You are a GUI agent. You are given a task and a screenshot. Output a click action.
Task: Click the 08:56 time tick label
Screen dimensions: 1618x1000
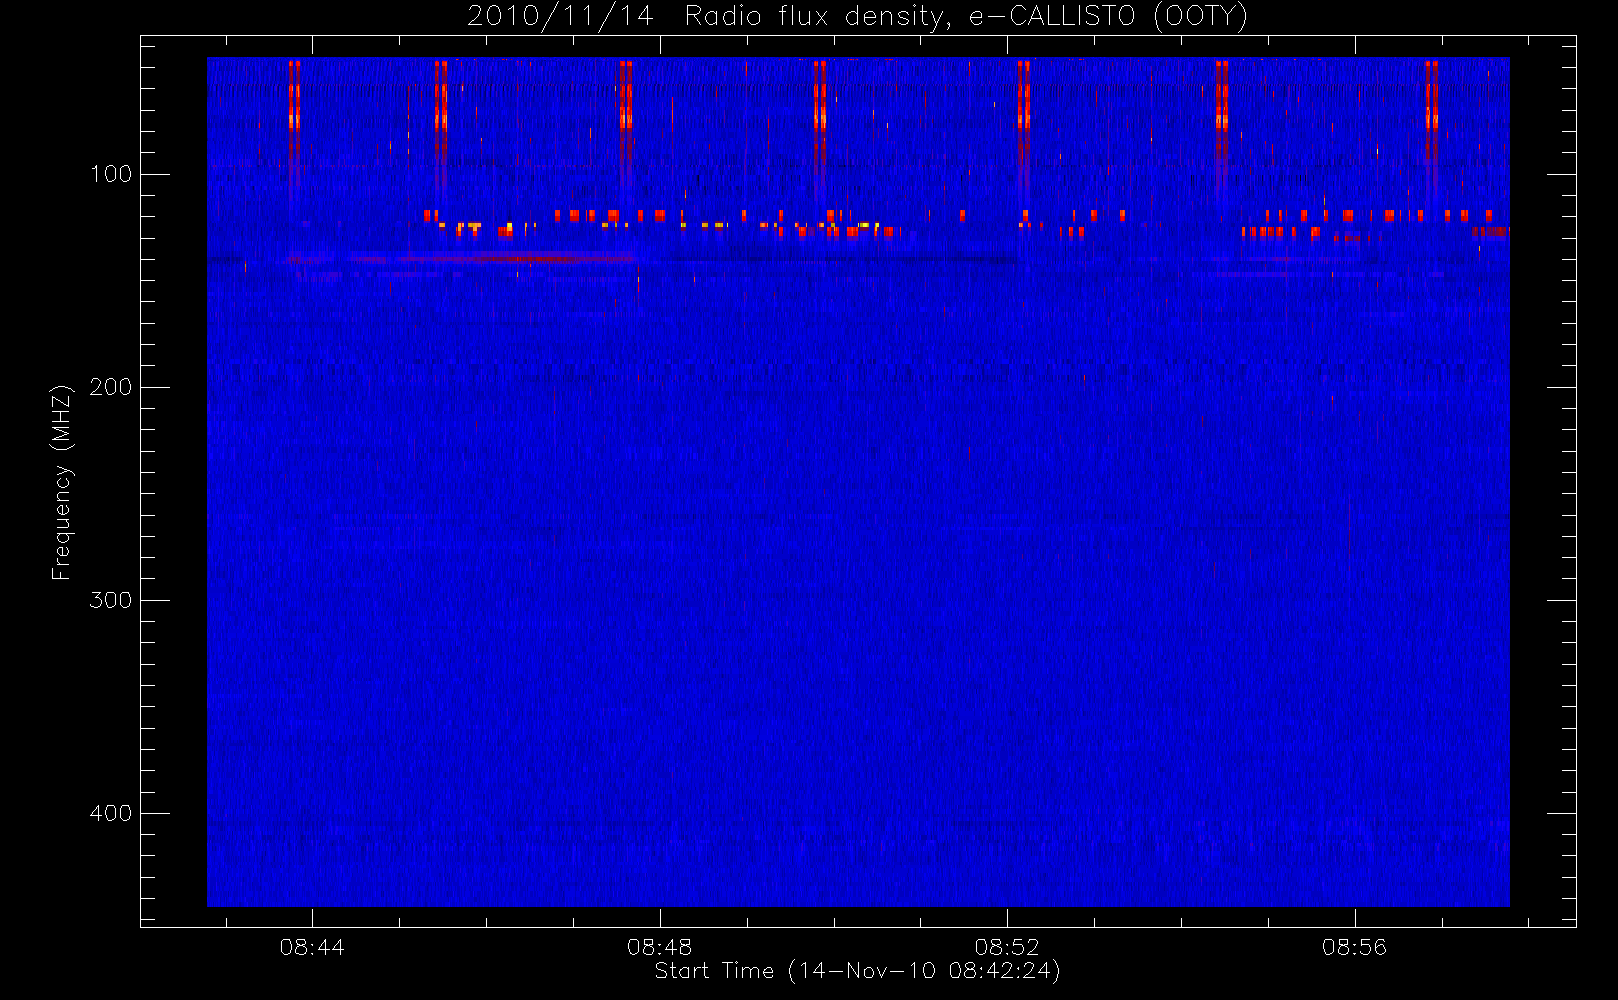tap(1354, 947)
